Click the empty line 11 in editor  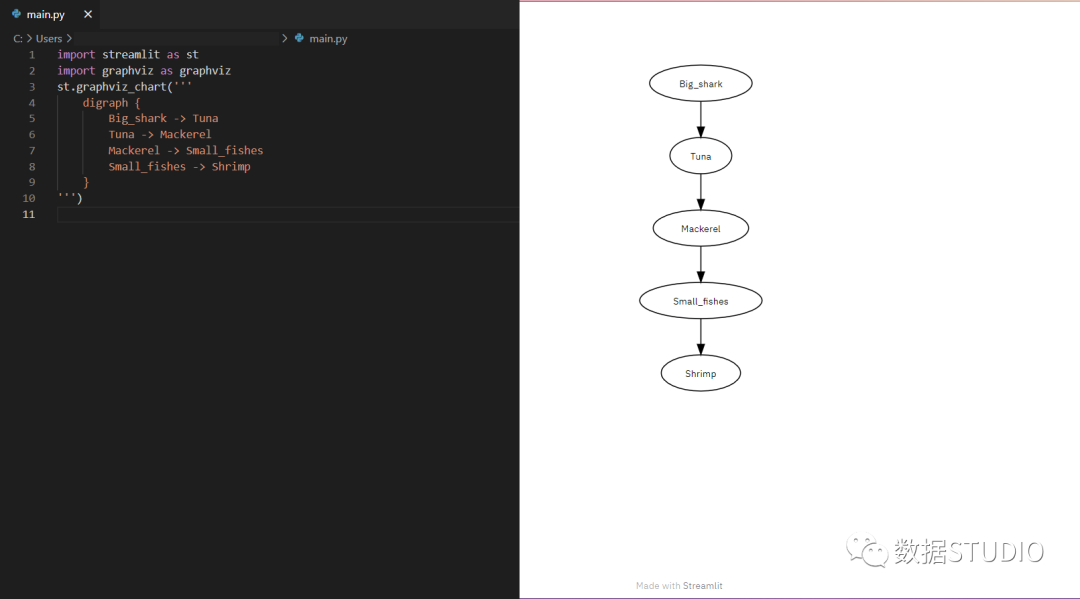click(x=288, y=214)
